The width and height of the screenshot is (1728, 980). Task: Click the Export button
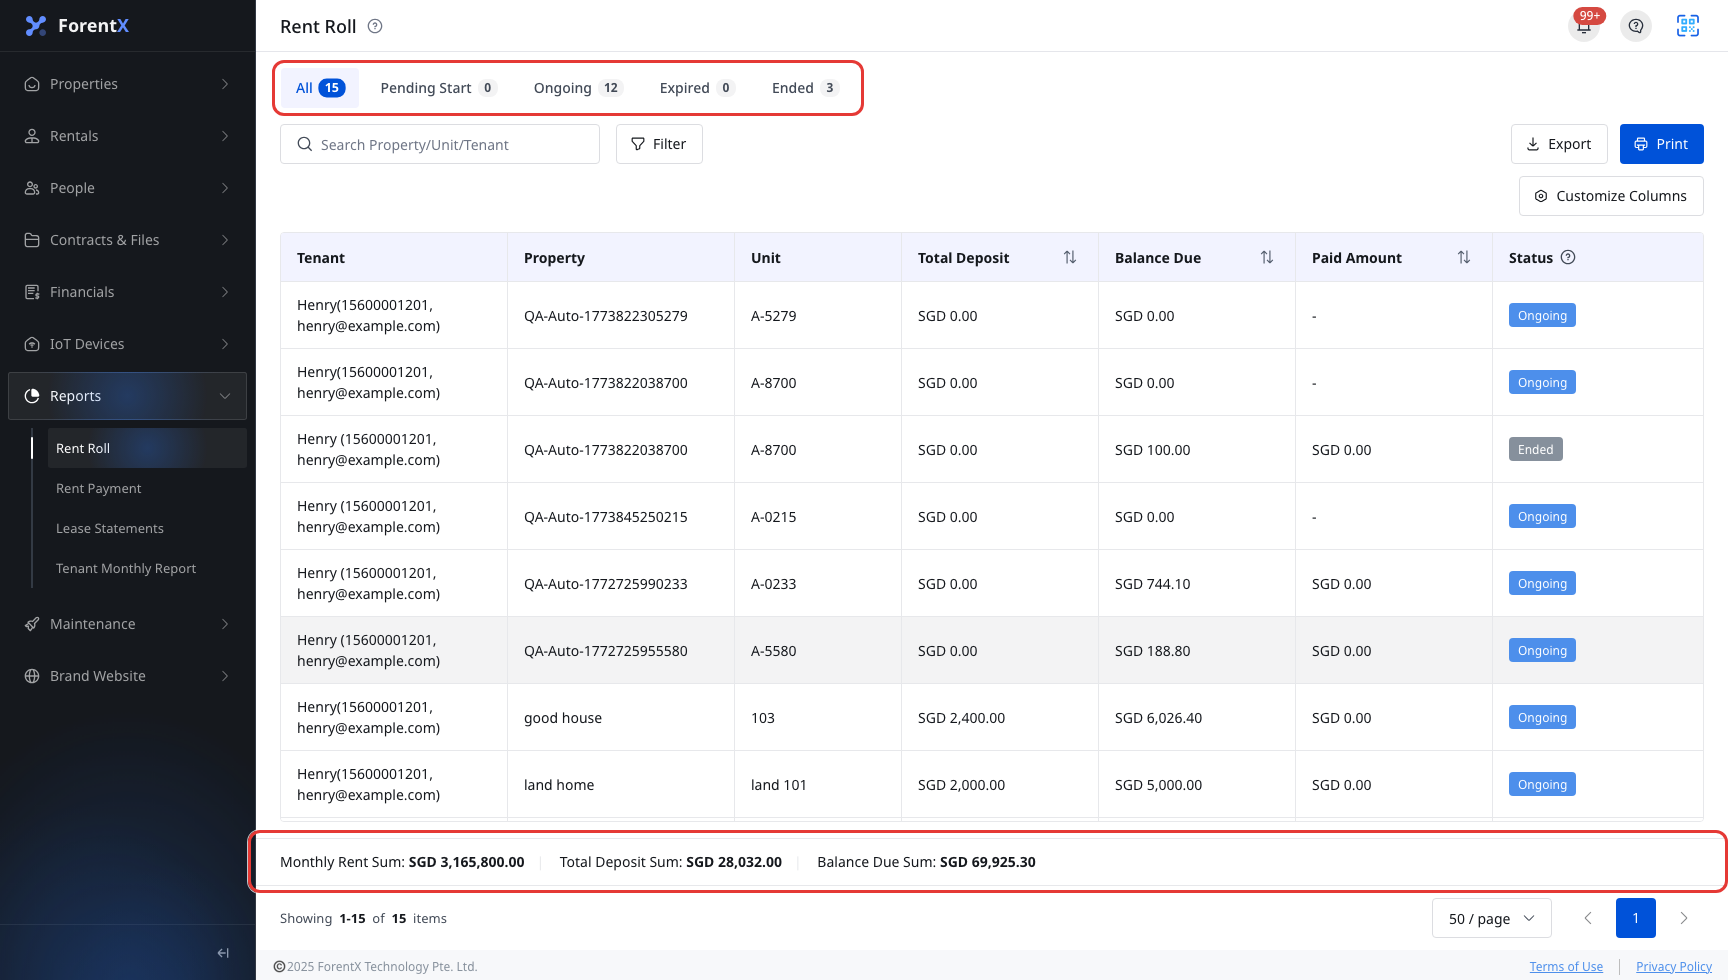pos(1559,144)
